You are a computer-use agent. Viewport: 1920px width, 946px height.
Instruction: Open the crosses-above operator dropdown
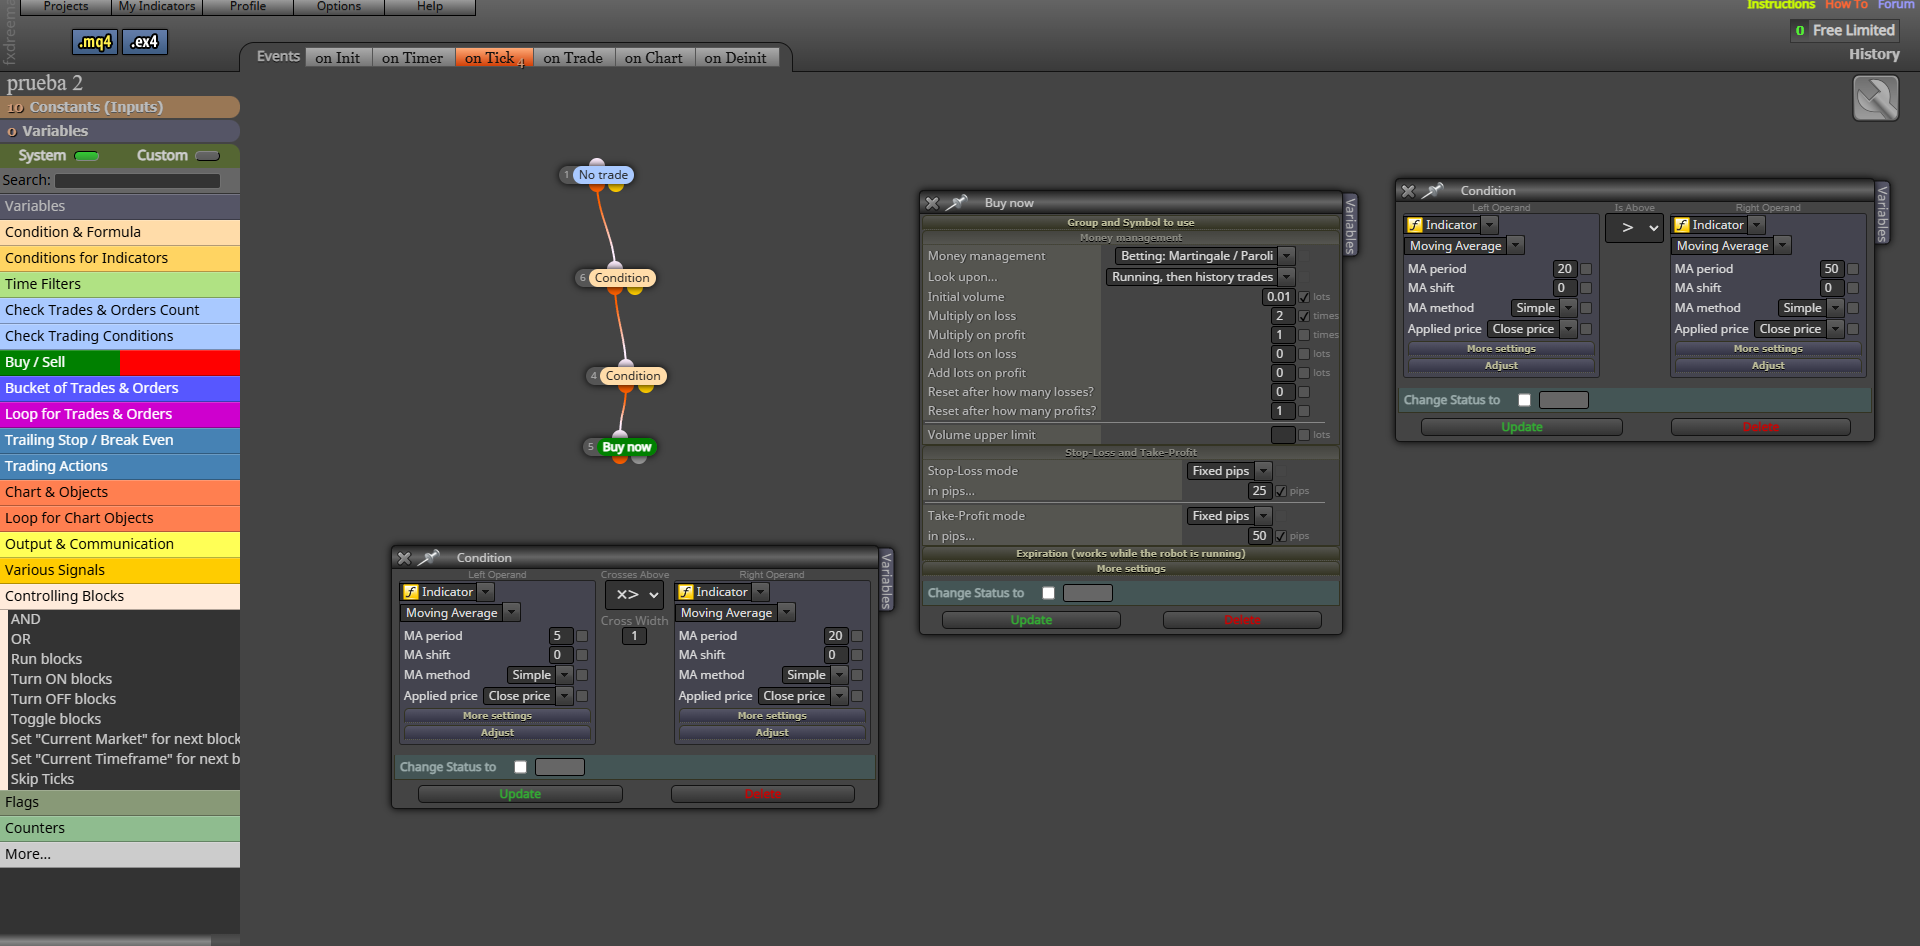pos(634,595)
